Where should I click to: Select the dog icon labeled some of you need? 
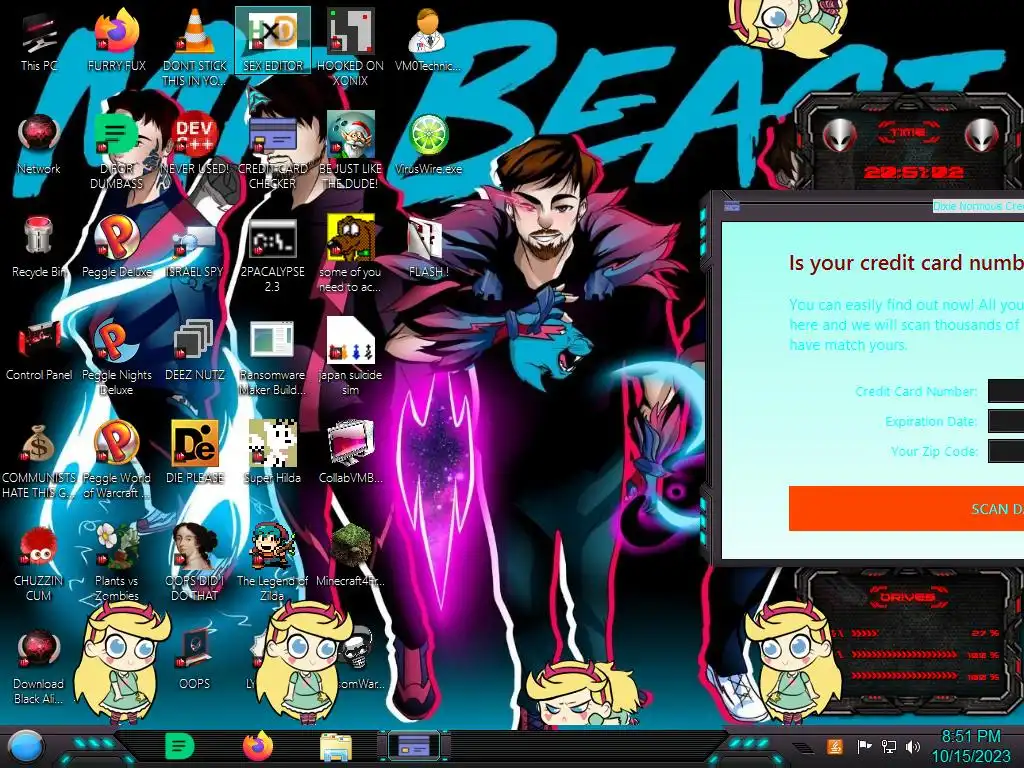point(350,253)
